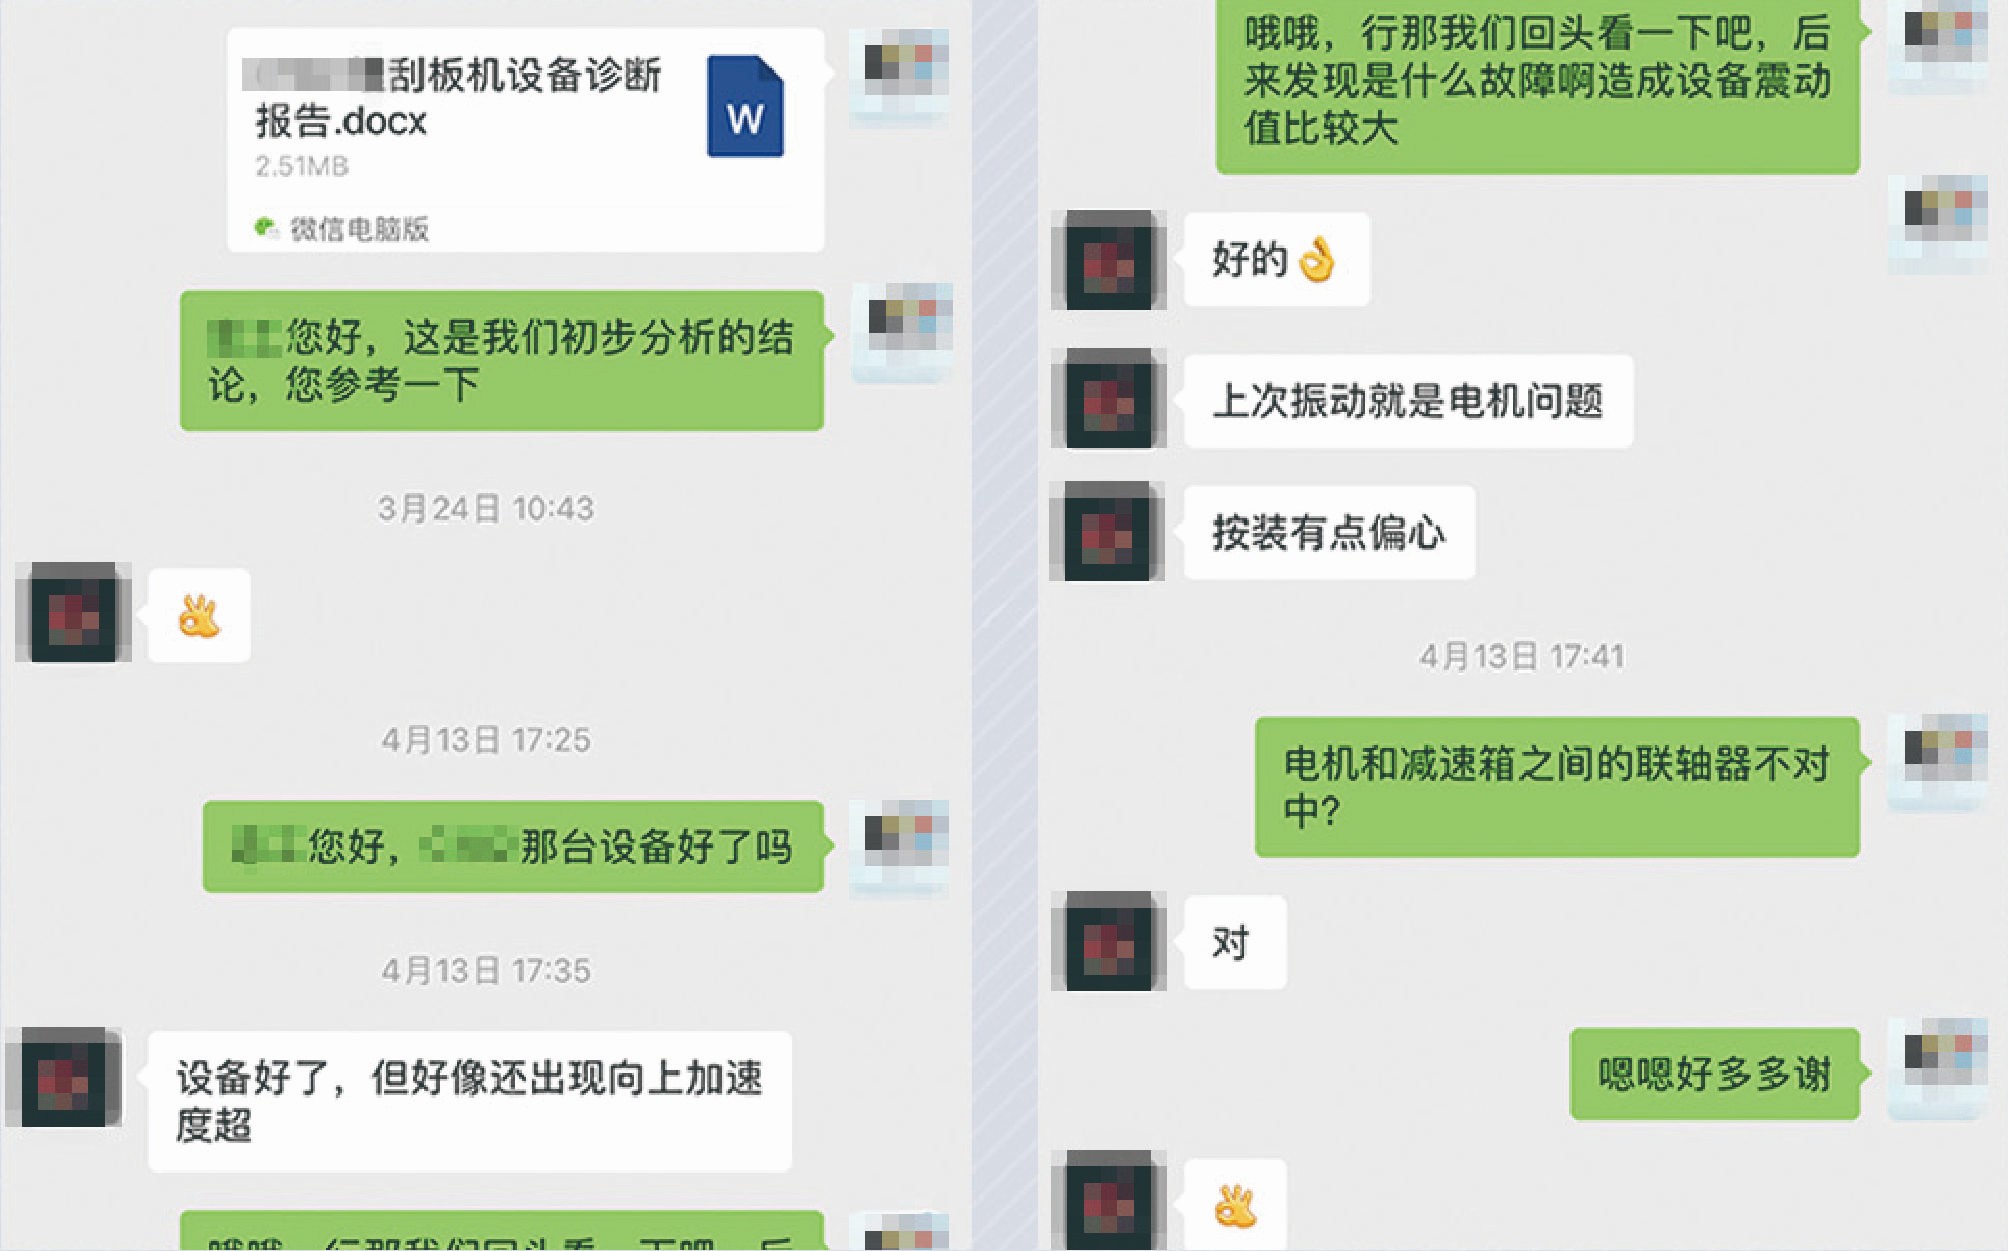Viewport: 2008px width, 1251px height.
Task: Click the 对 reply bubble
Action: [x=1235, y=942]
